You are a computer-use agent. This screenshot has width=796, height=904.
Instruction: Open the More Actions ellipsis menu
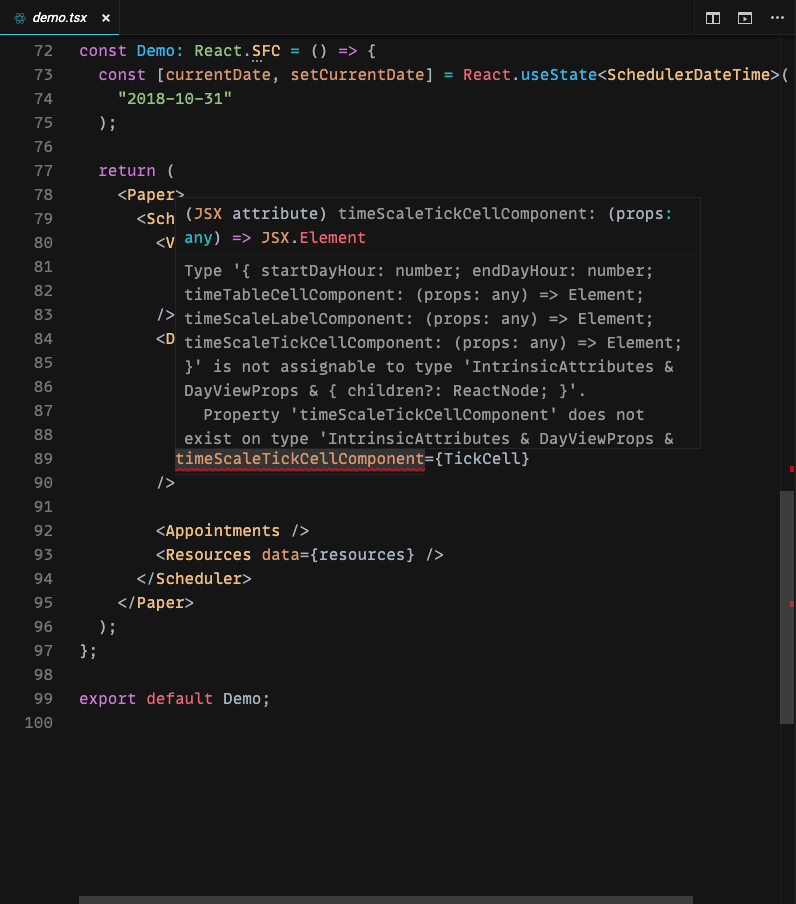tap(778, 18)
